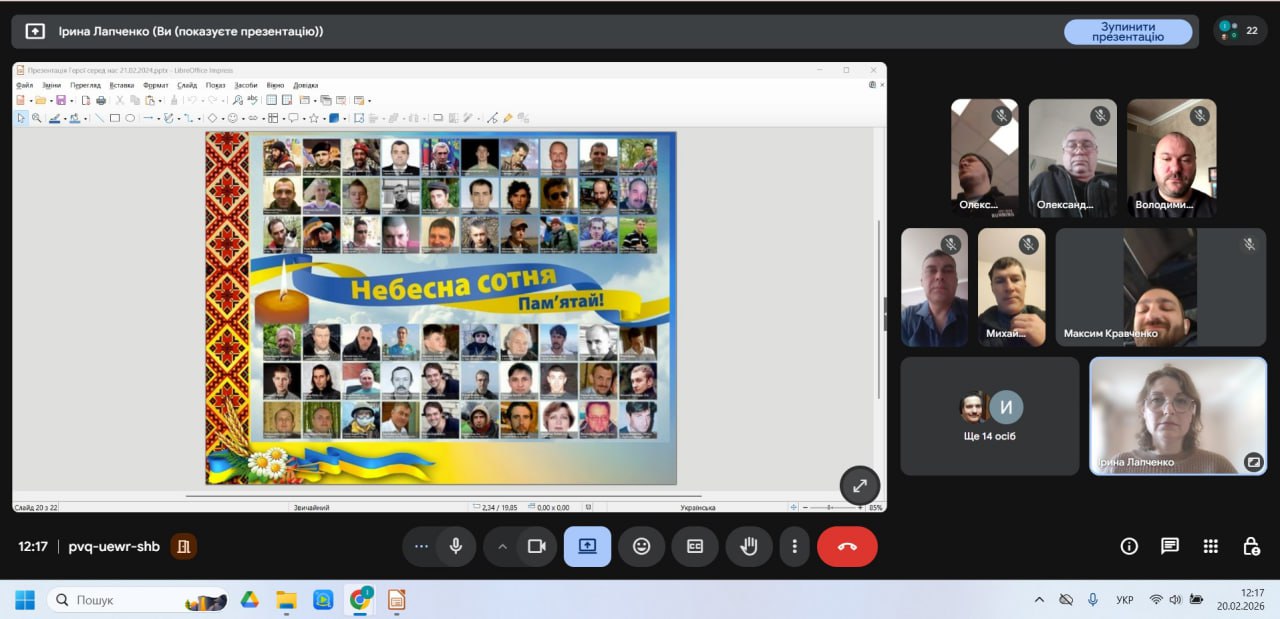Toggle the camera on or off
Image resolution: width=1280 pixels, height=619 pixels.
(x=536, y=546)
